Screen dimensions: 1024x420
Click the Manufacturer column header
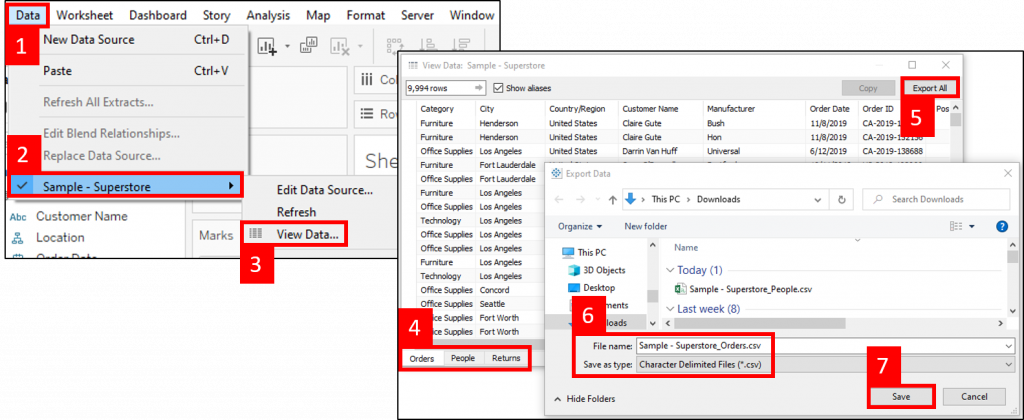[731, 109]
